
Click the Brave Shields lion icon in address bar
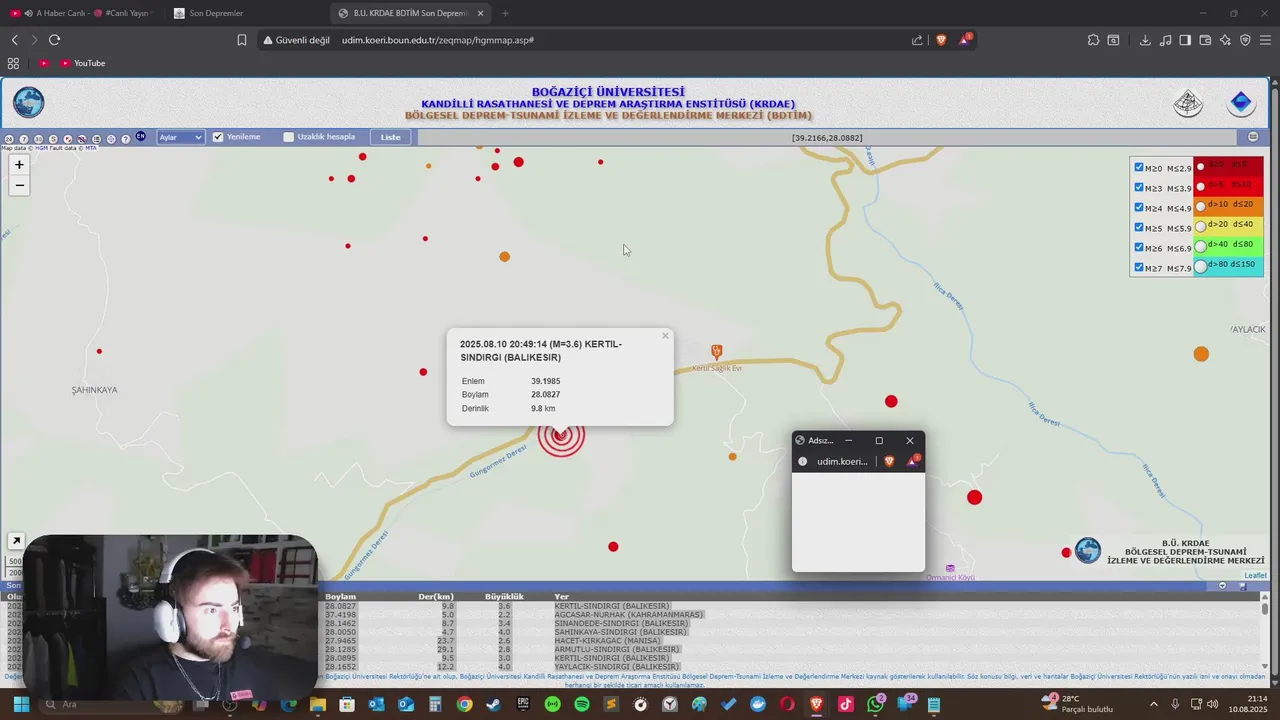(941, 40)
